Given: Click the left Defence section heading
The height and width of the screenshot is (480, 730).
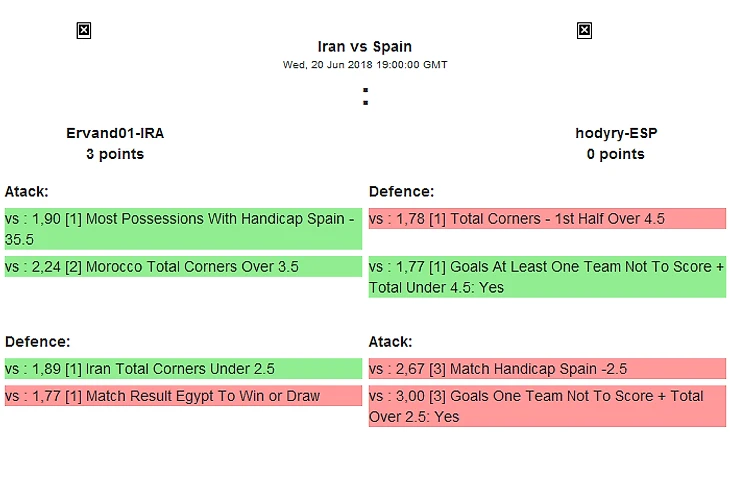Looking at the screenshot, I should [x=37, y=341].
